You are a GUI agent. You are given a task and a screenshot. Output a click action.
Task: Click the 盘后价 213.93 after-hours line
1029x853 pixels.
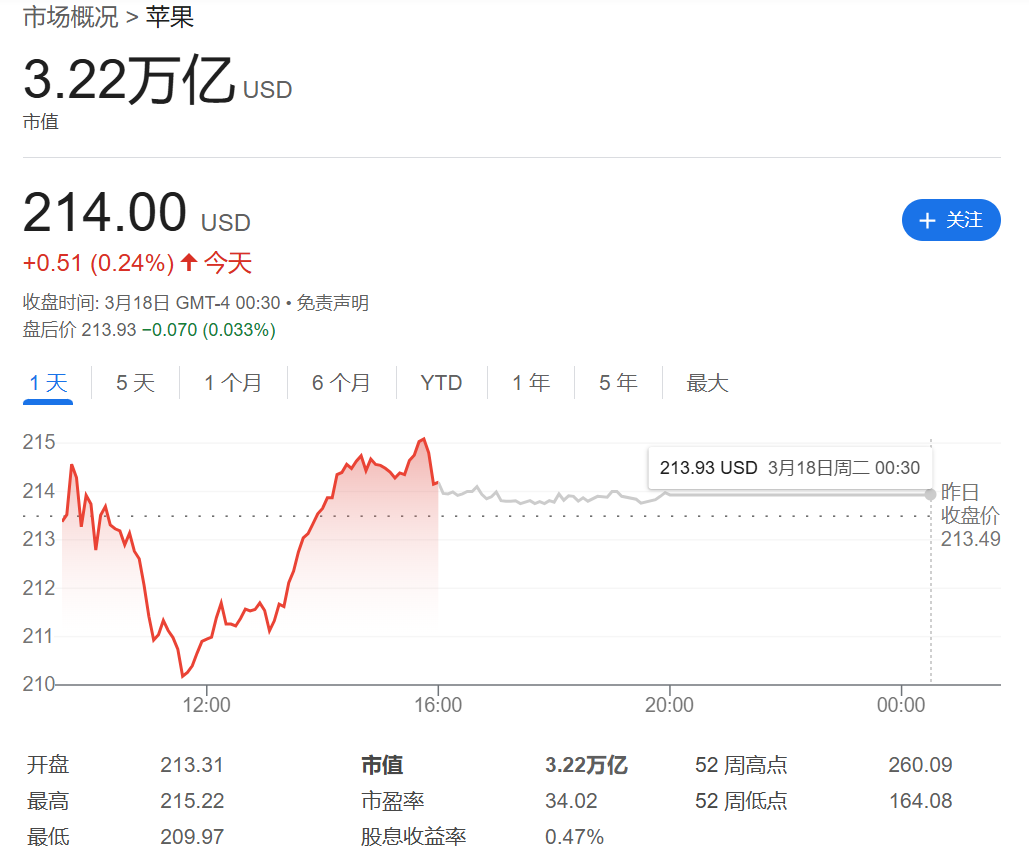click(149, 329)
